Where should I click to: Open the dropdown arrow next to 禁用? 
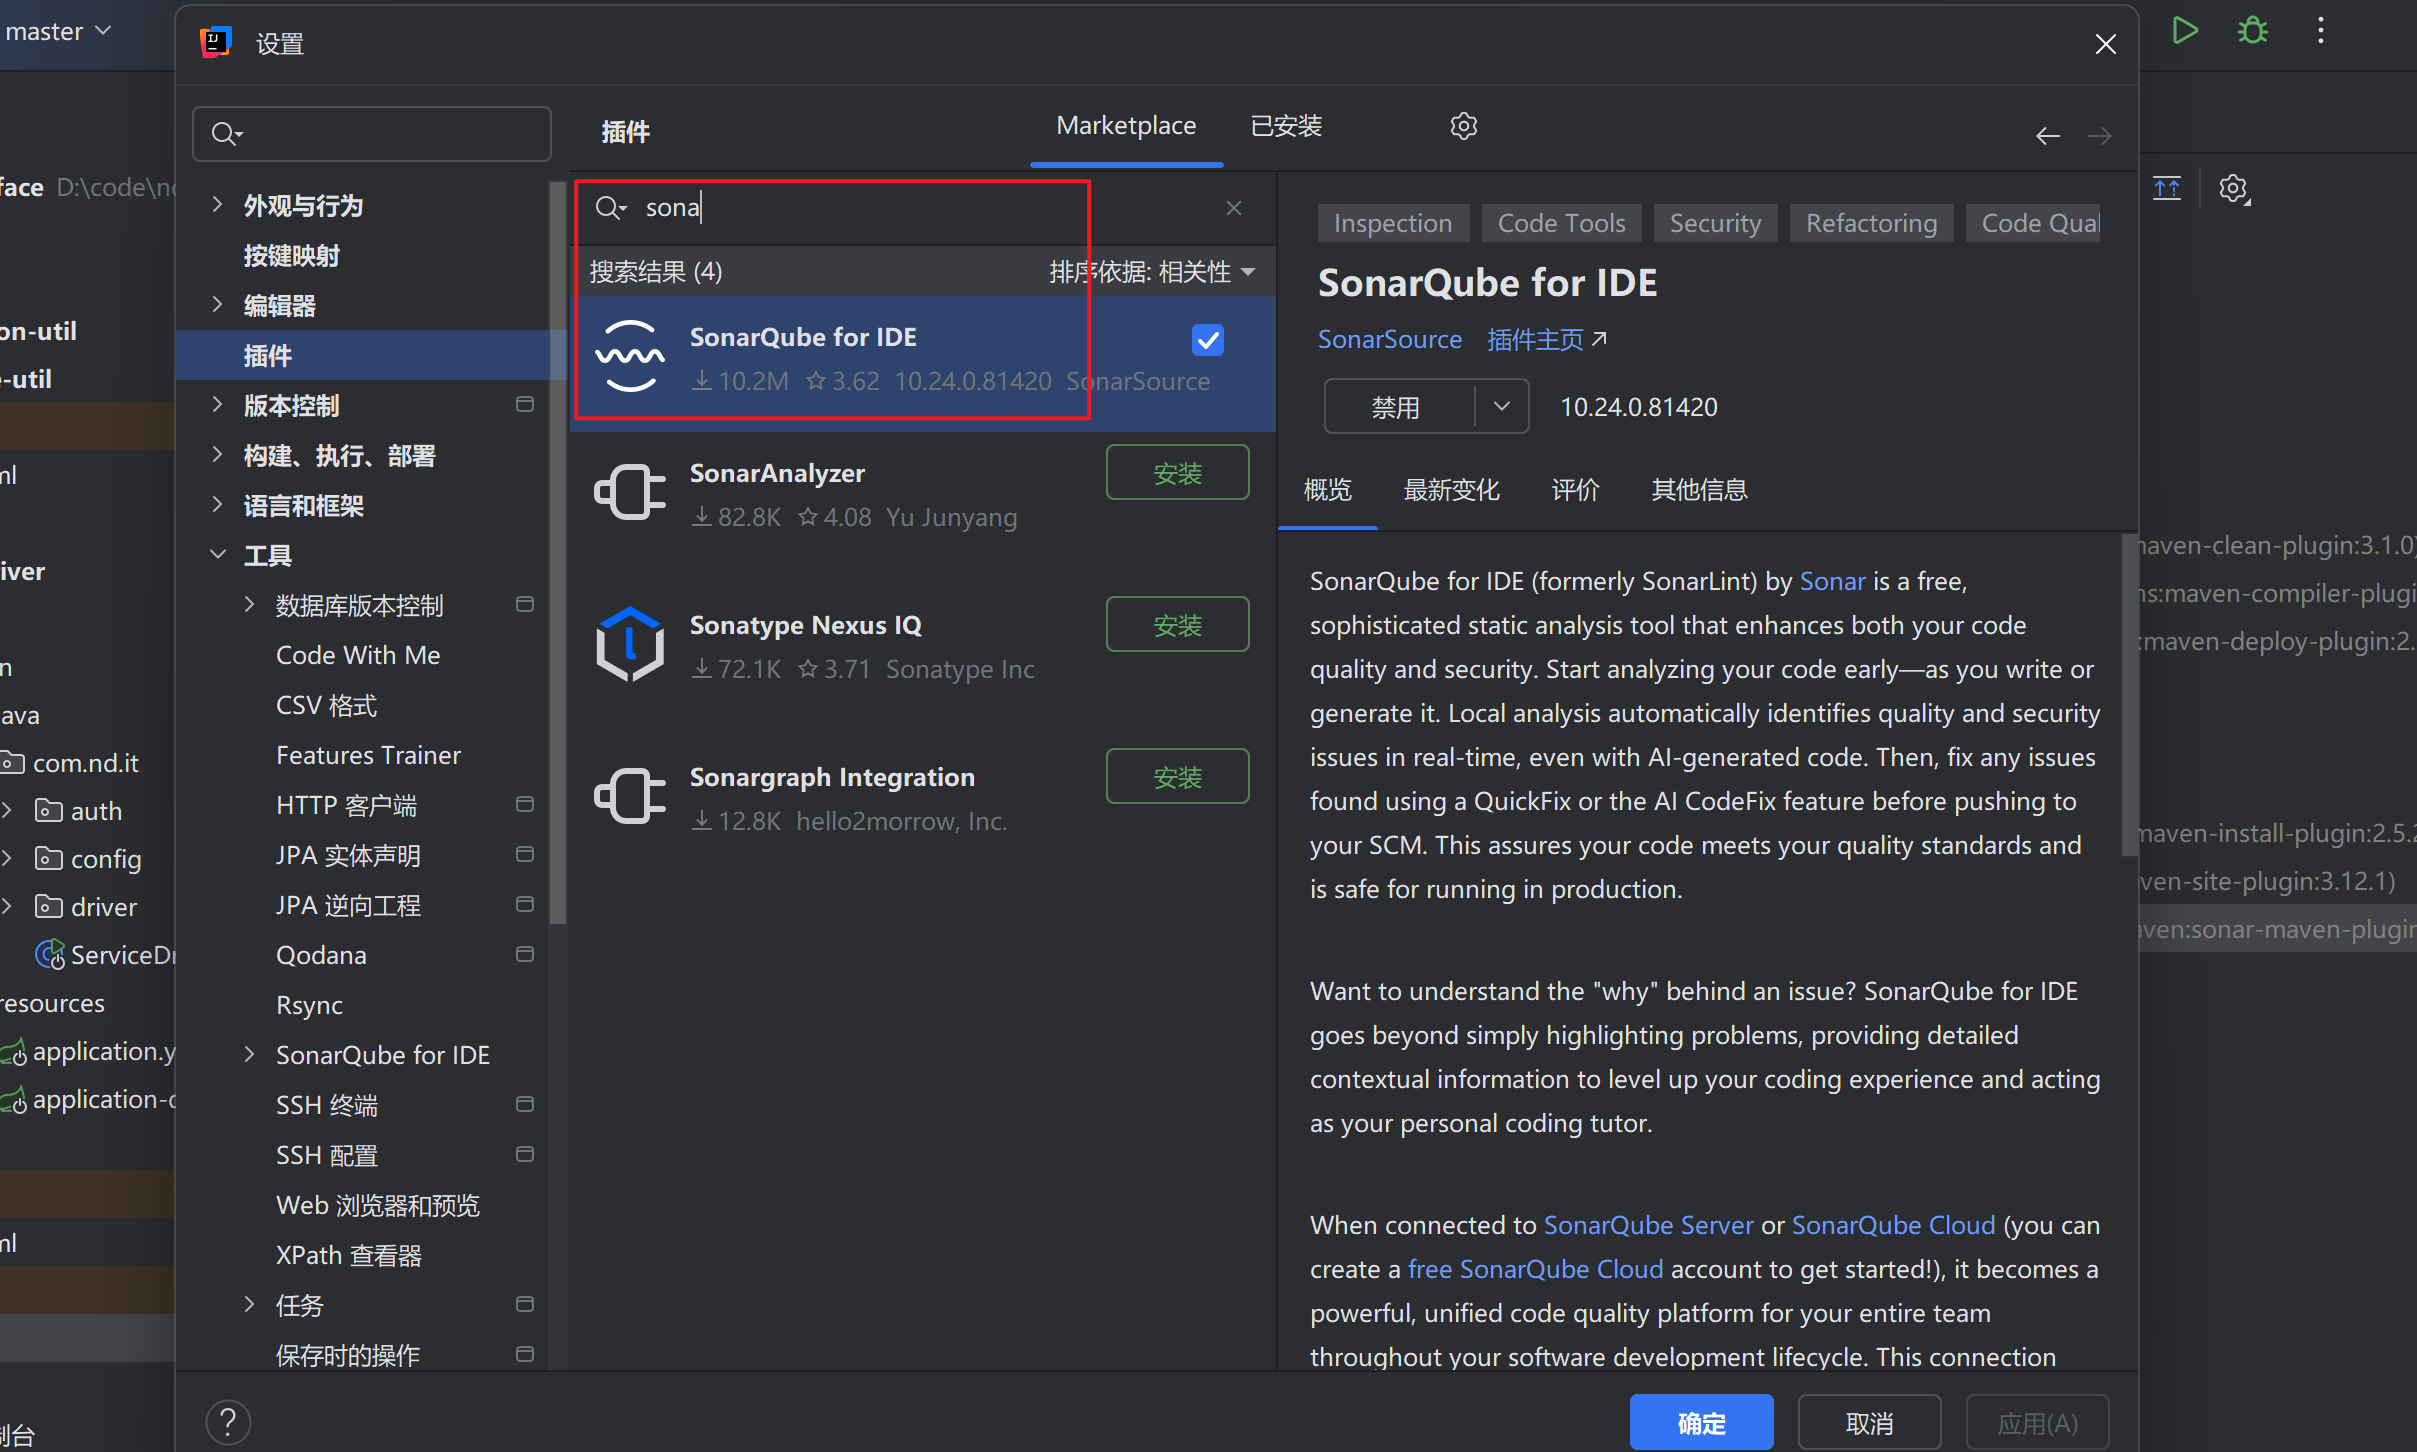(x=1501, y=406)
